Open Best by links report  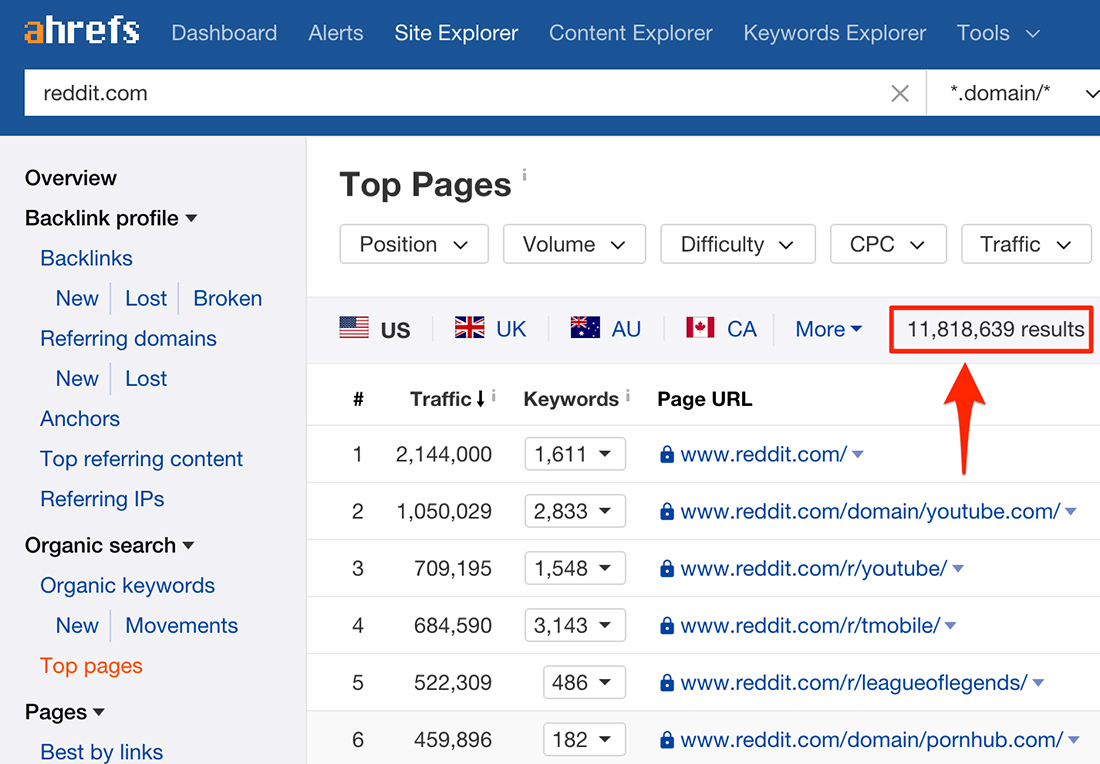click(102, 751)
